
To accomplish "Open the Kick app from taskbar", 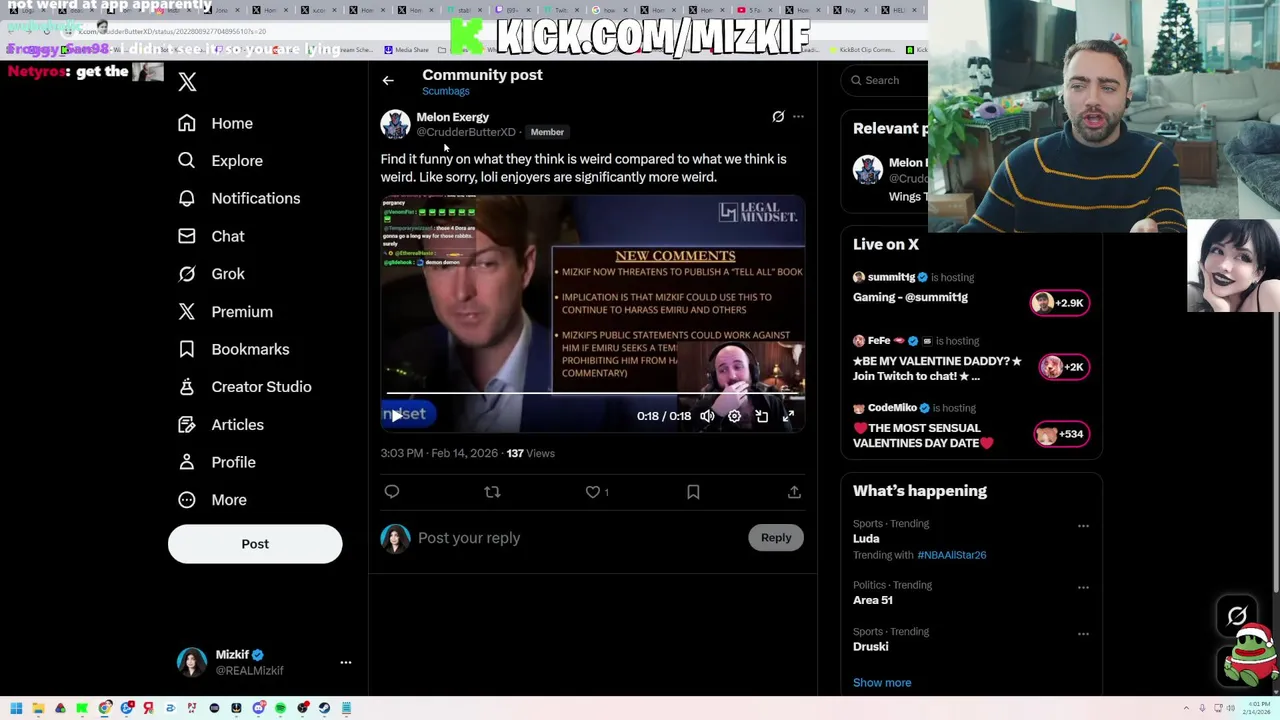I will click(x=82, y=708).
